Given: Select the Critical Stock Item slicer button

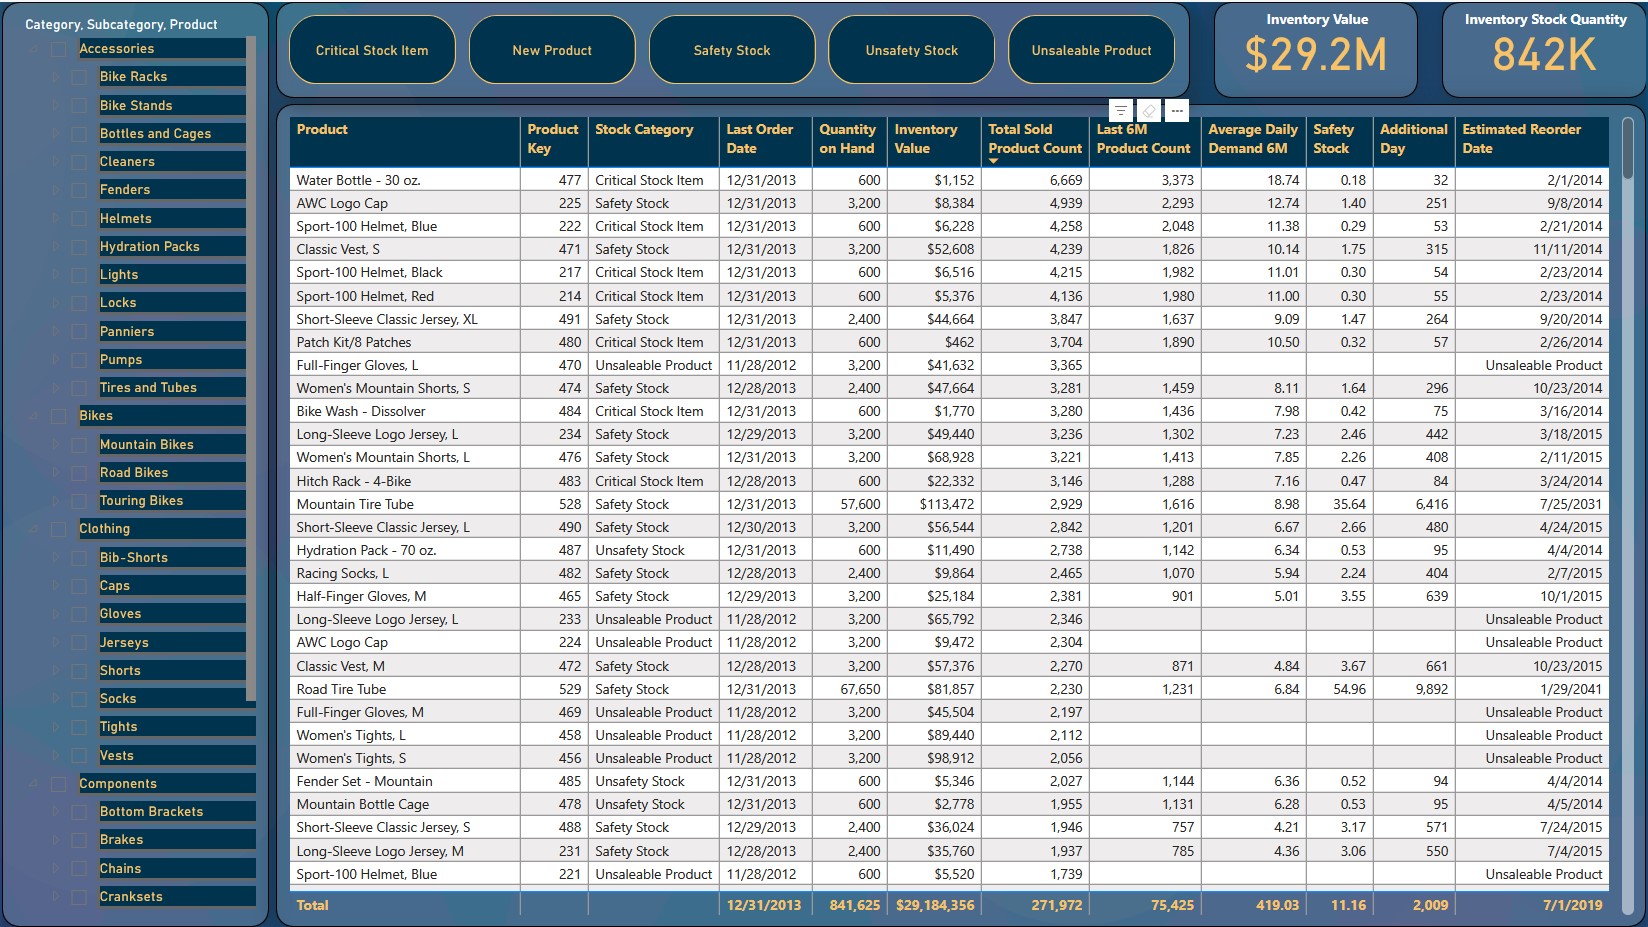Looking at the screenshot, I should pos(371,49).
